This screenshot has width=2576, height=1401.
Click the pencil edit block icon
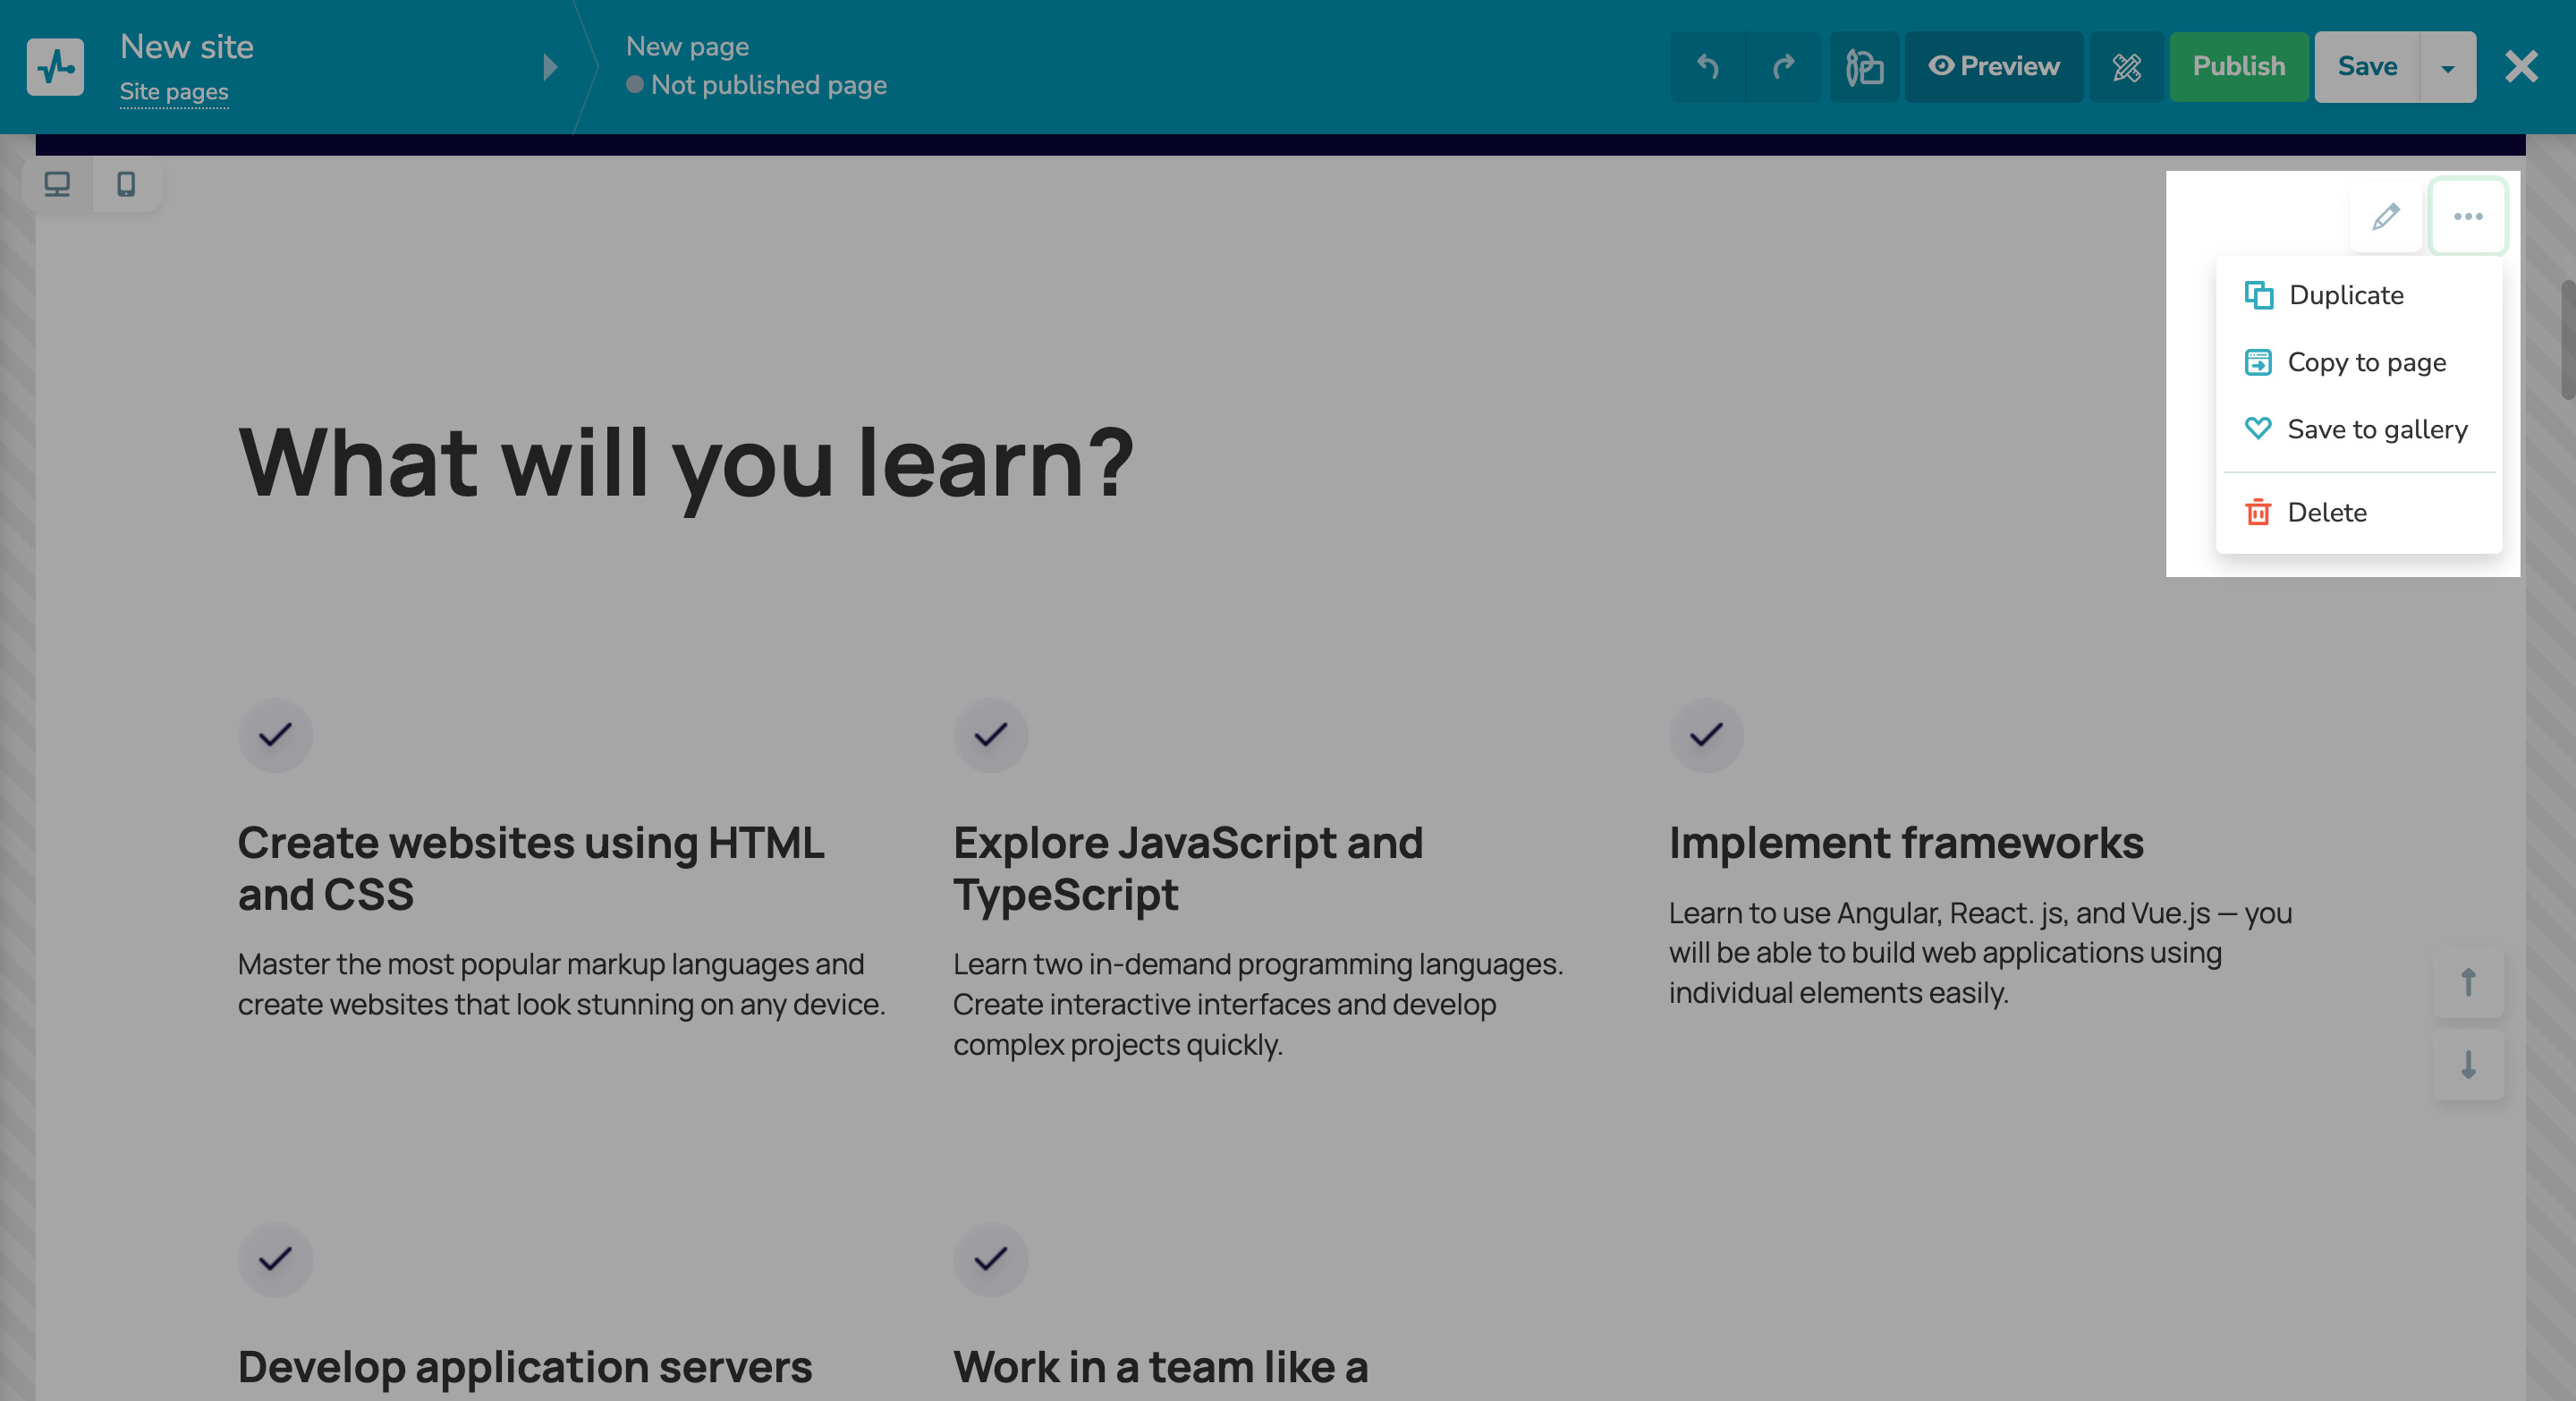pyautogui.click(x=2386, y=216)
